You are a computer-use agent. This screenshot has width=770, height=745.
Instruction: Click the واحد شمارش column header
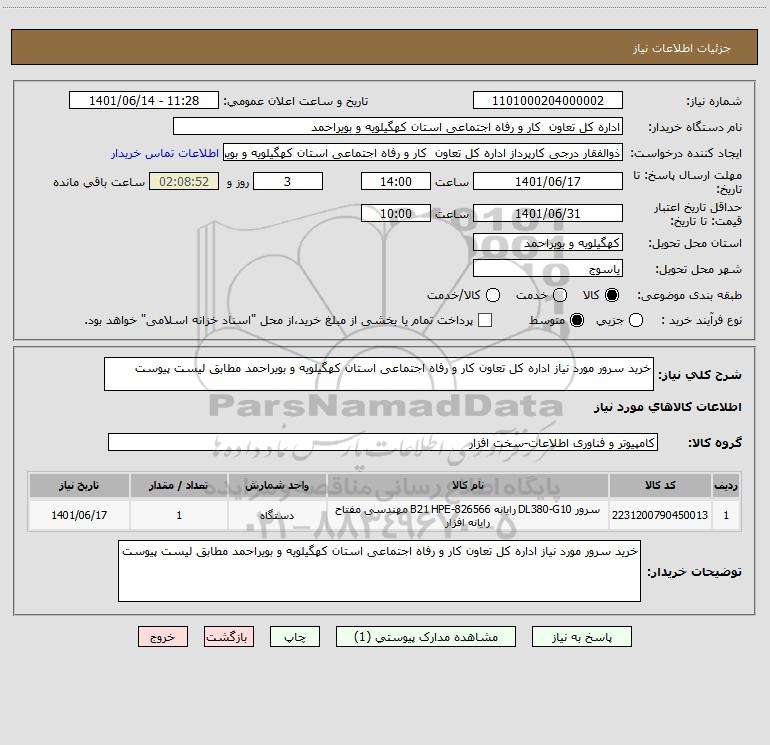pos(277,485)
